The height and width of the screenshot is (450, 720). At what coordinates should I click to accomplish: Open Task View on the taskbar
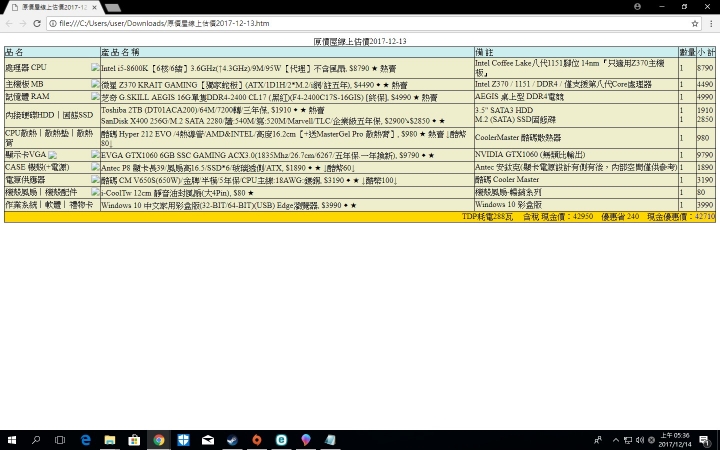coord(60,440)
